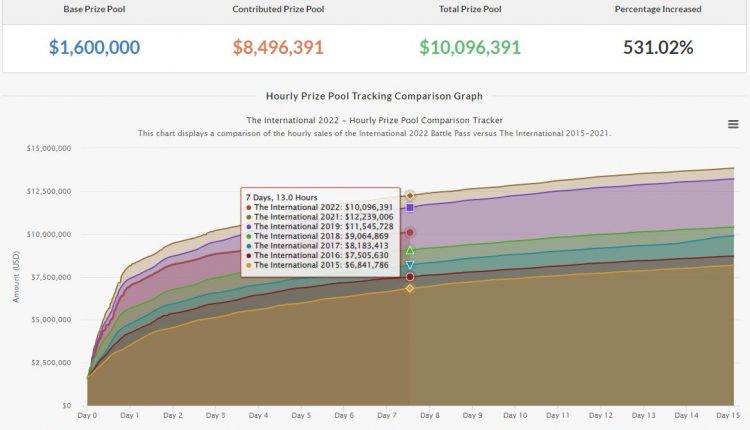This screenshot has width=750, height=430.
Task: Click the chart title The International 2022 tracker
Action: point(374,120)
